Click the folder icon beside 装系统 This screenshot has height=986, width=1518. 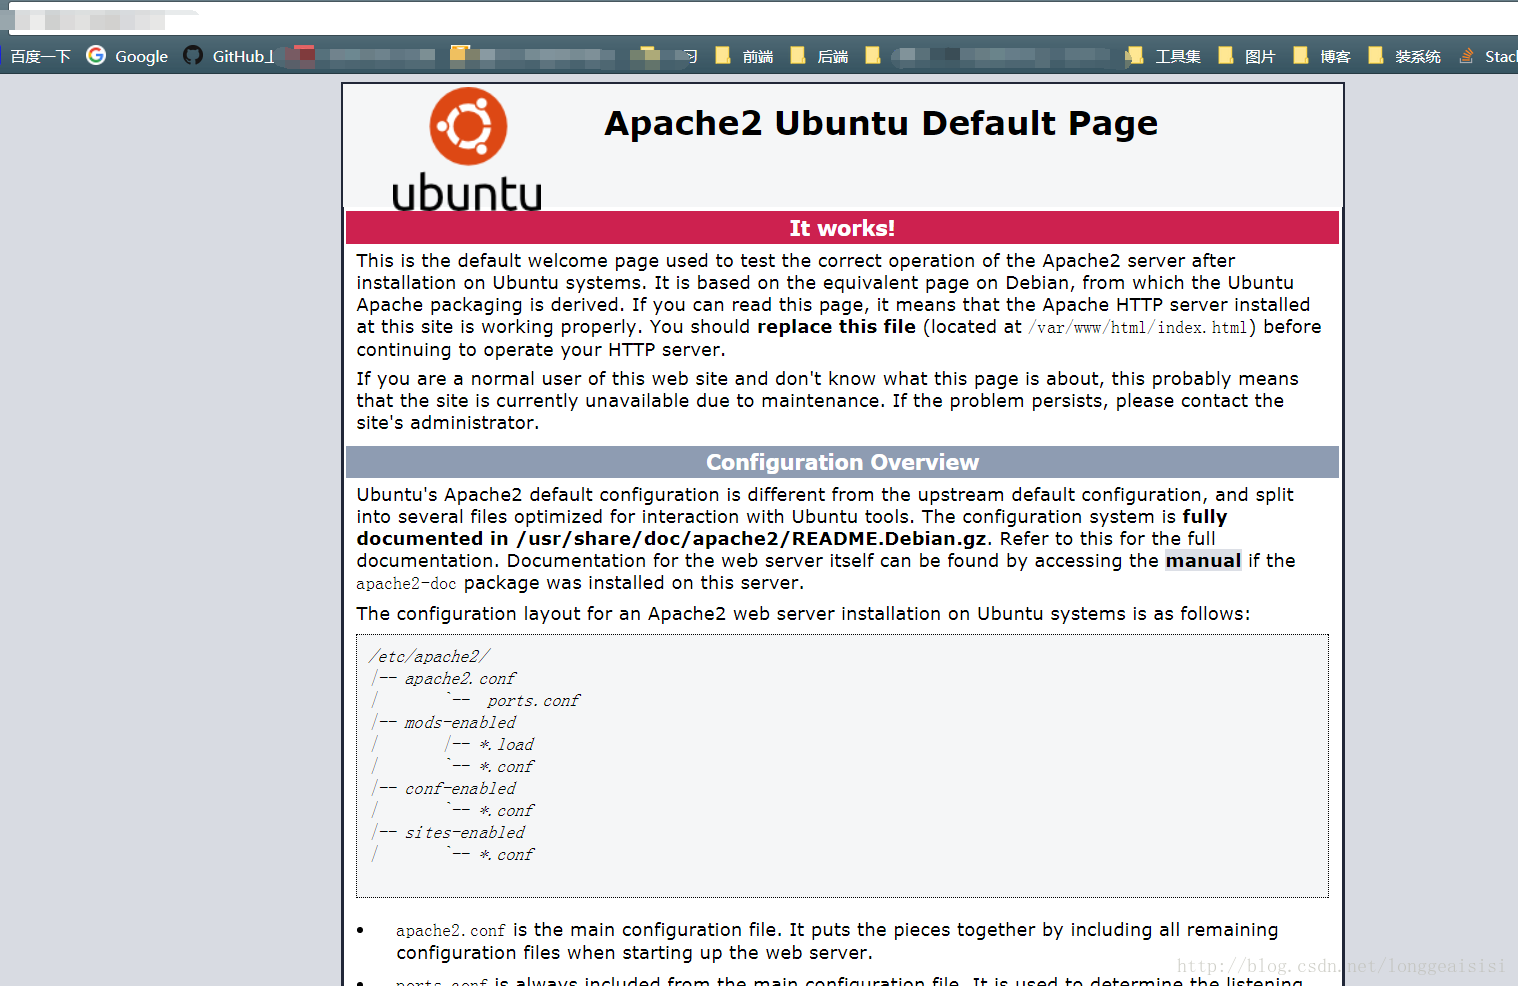click(x=1376, y=56)
